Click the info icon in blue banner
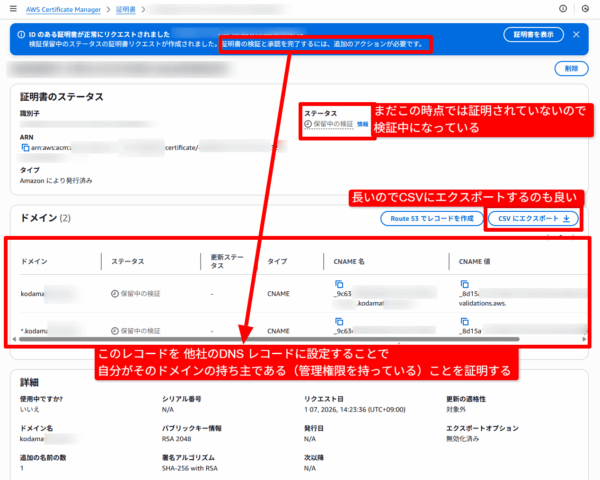Screen dimensions: 600x480 tap(20, 34)
